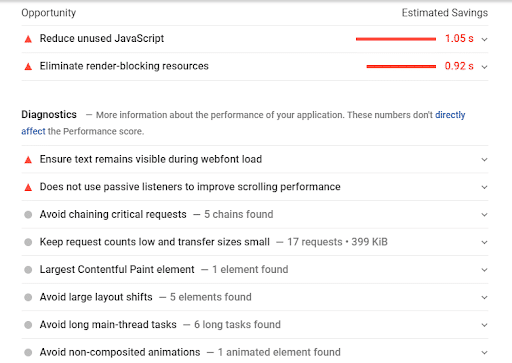Click the 0.92 s estimated savings bar
Image resolution: width=512 pixels, height=363 pixels.
(x=401, y=67)
